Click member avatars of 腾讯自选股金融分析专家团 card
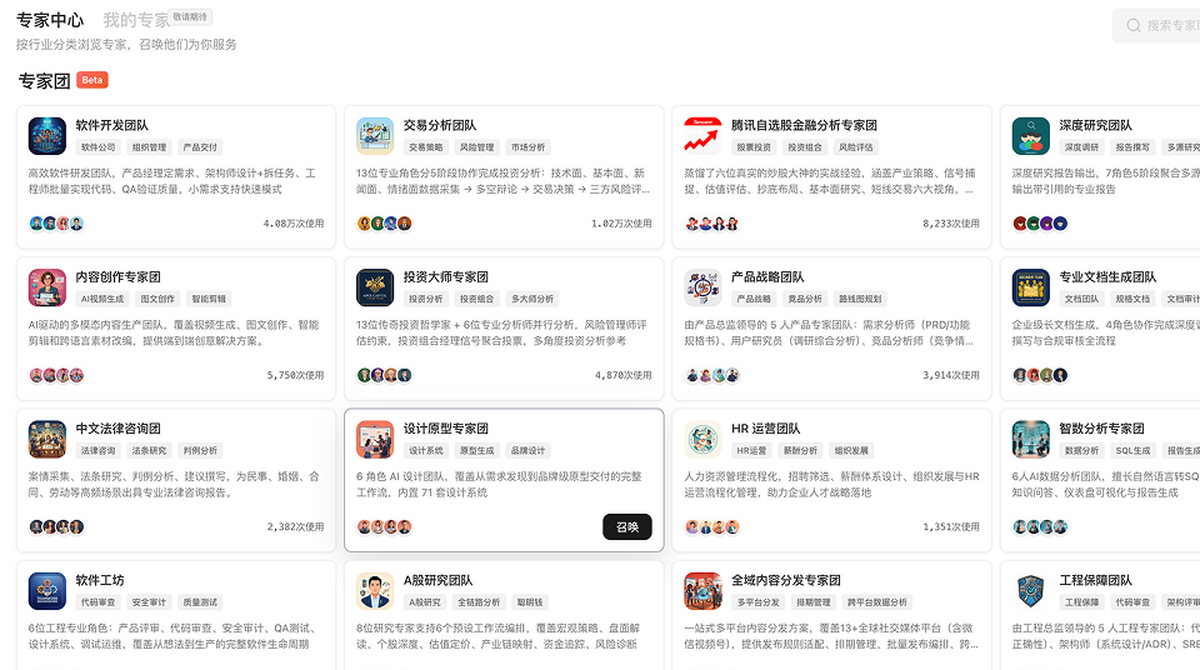Viewport: 1200px width, 670px height. [712, 223]
